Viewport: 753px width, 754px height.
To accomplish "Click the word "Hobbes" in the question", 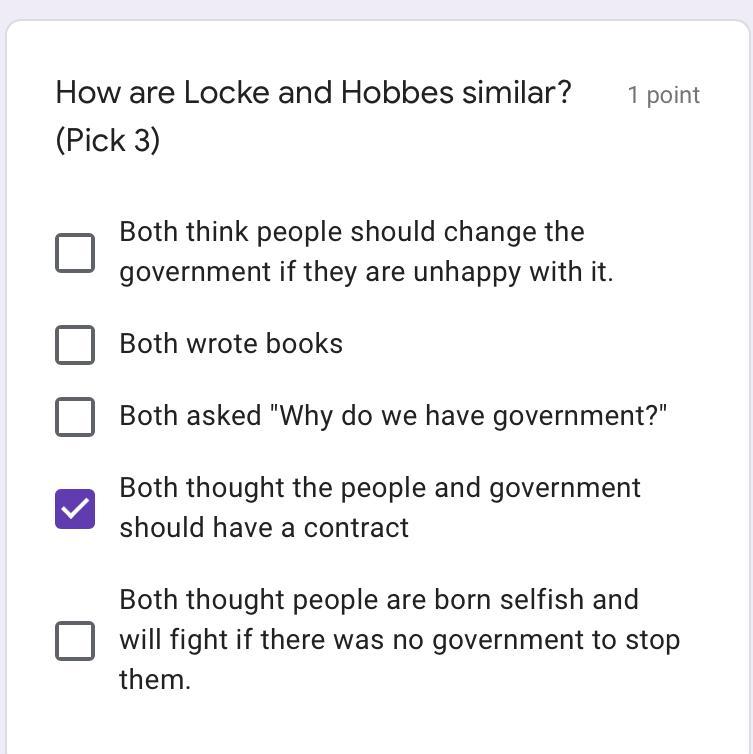I will pyautogui.click(x=397, y=93).
